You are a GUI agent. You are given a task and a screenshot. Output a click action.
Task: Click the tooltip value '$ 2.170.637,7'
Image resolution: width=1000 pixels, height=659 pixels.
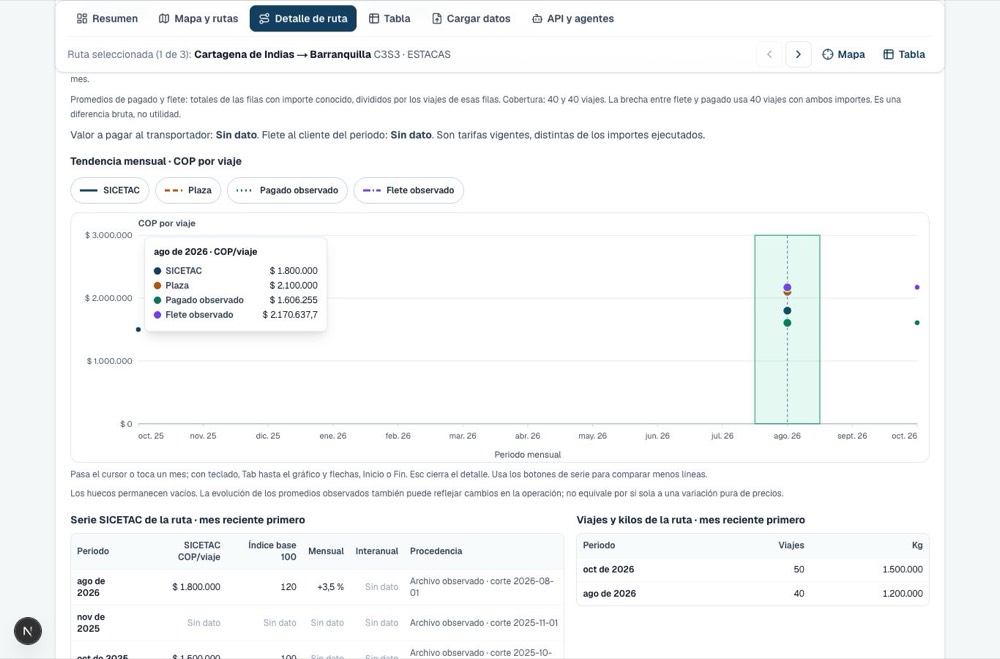click(290, 315)
